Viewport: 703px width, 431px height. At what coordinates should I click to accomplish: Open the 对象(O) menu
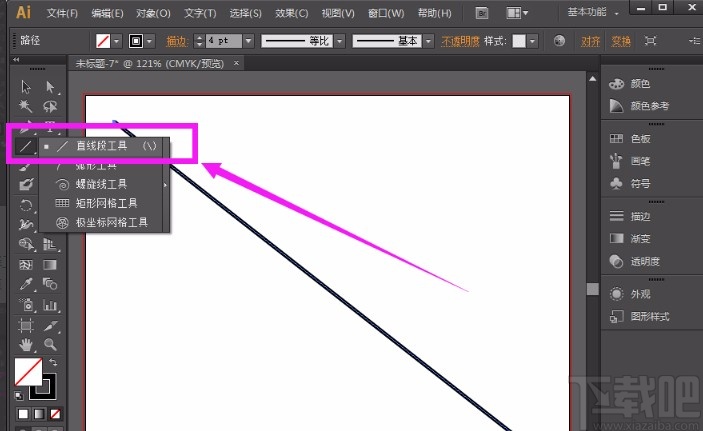tap(153, 13)
